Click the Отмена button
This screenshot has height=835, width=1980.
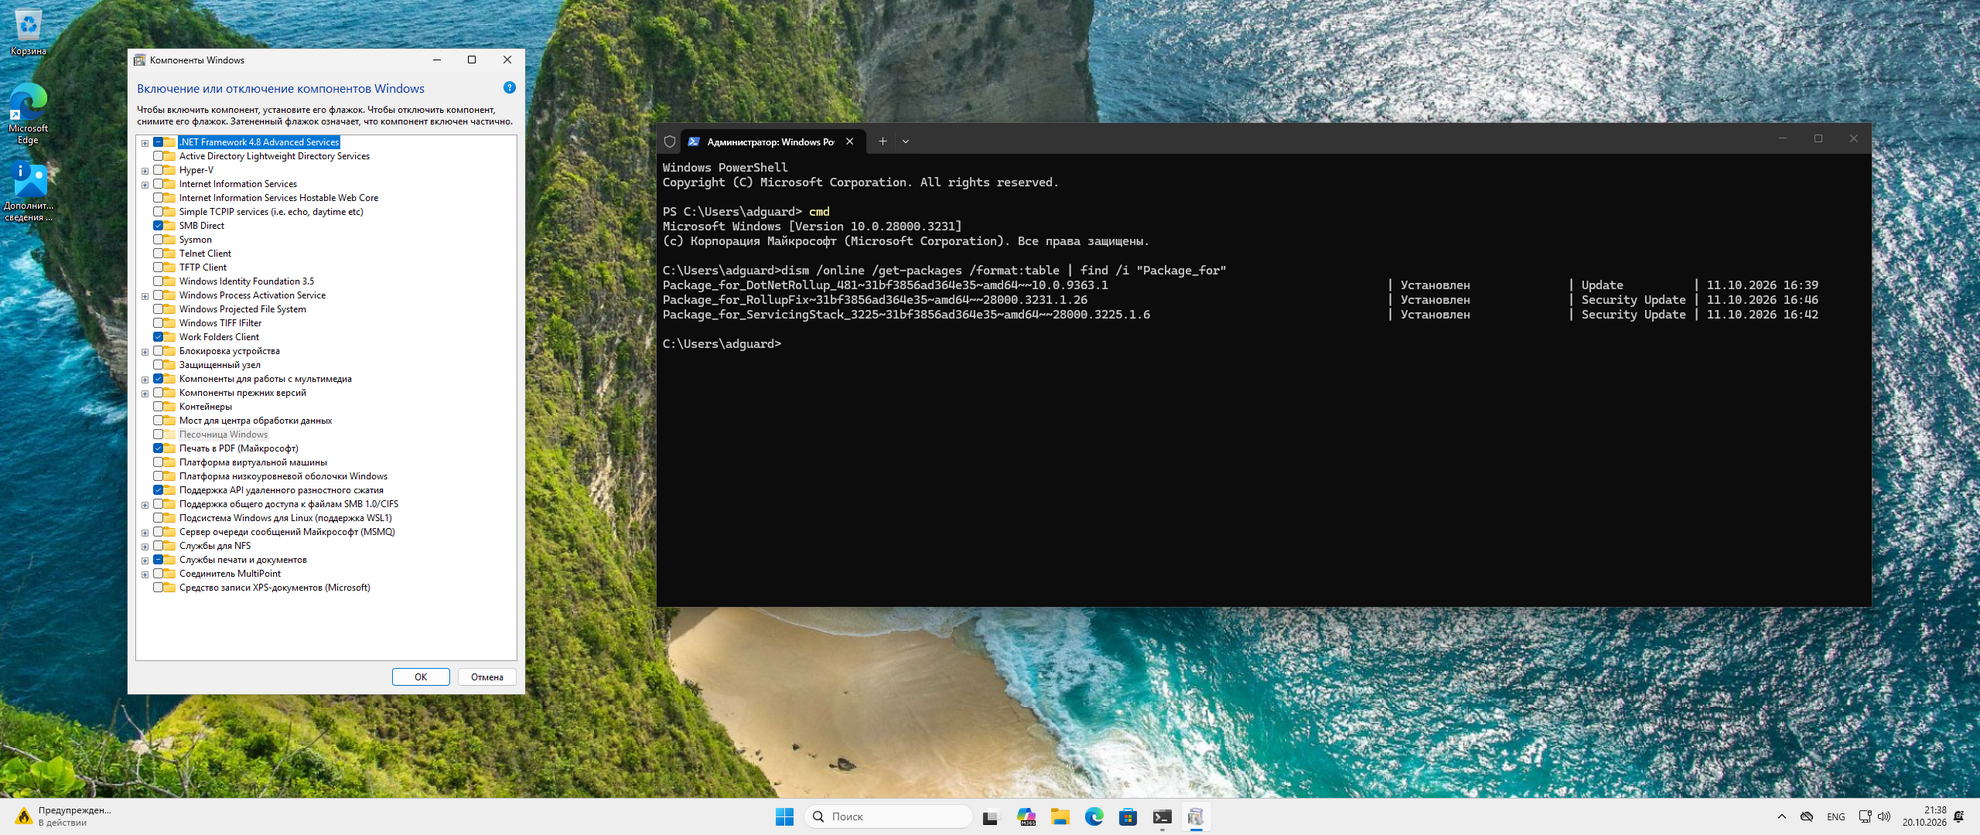coord(487,677)
